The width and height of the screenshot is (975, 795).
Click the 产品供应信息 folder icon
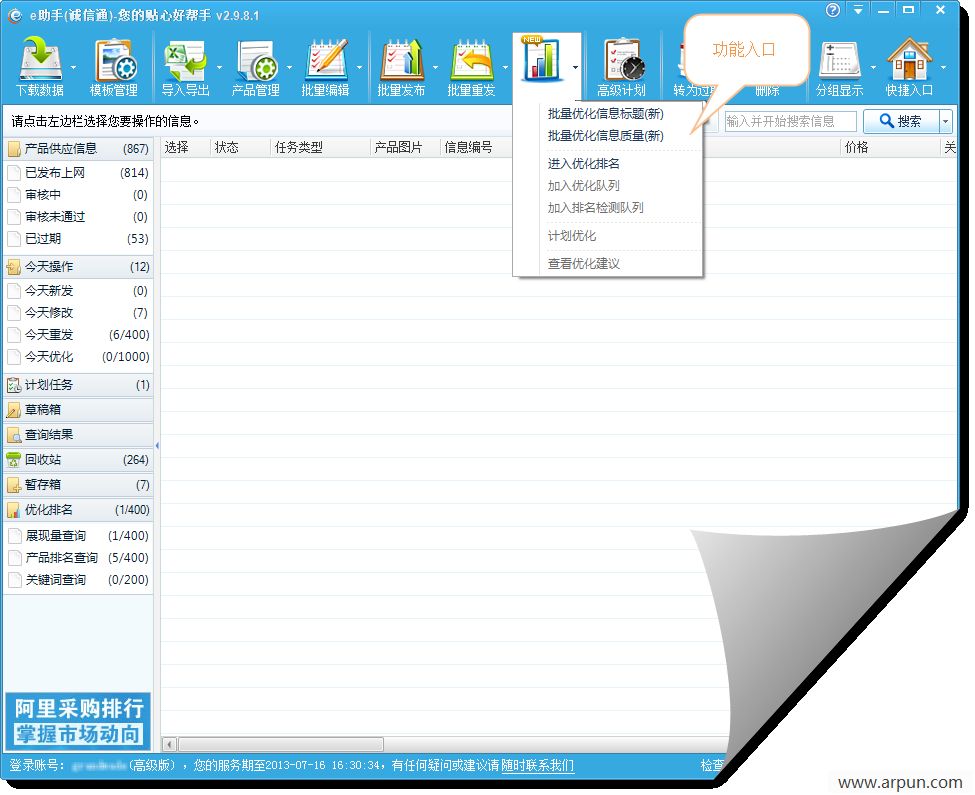[x=14, y=149]
